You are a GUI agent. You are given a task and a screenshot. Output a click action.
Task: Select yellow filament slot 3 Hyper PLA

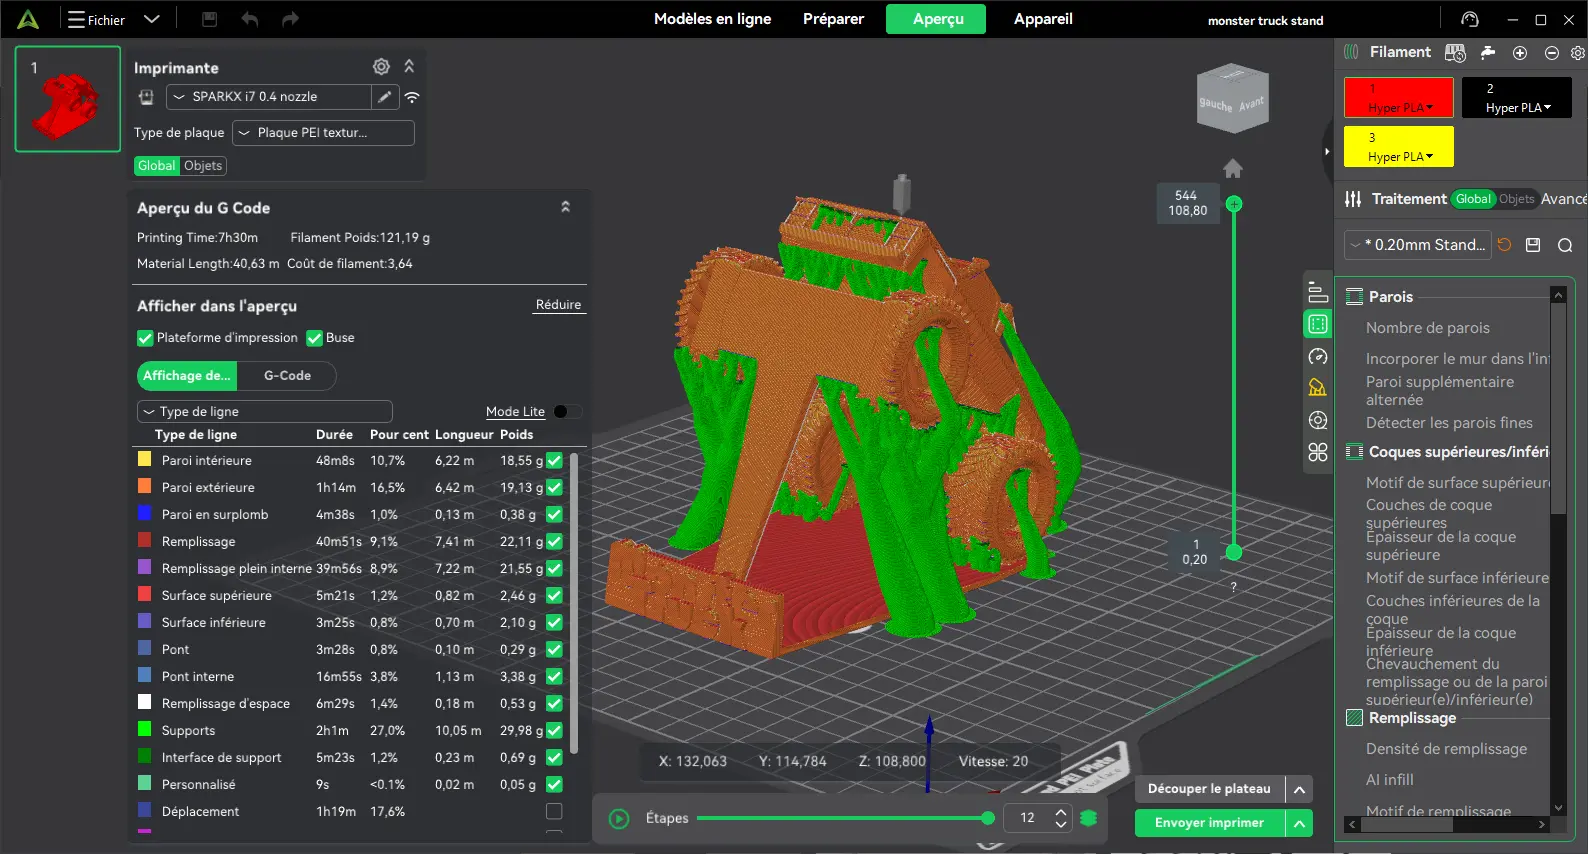tap(1398, 147)
